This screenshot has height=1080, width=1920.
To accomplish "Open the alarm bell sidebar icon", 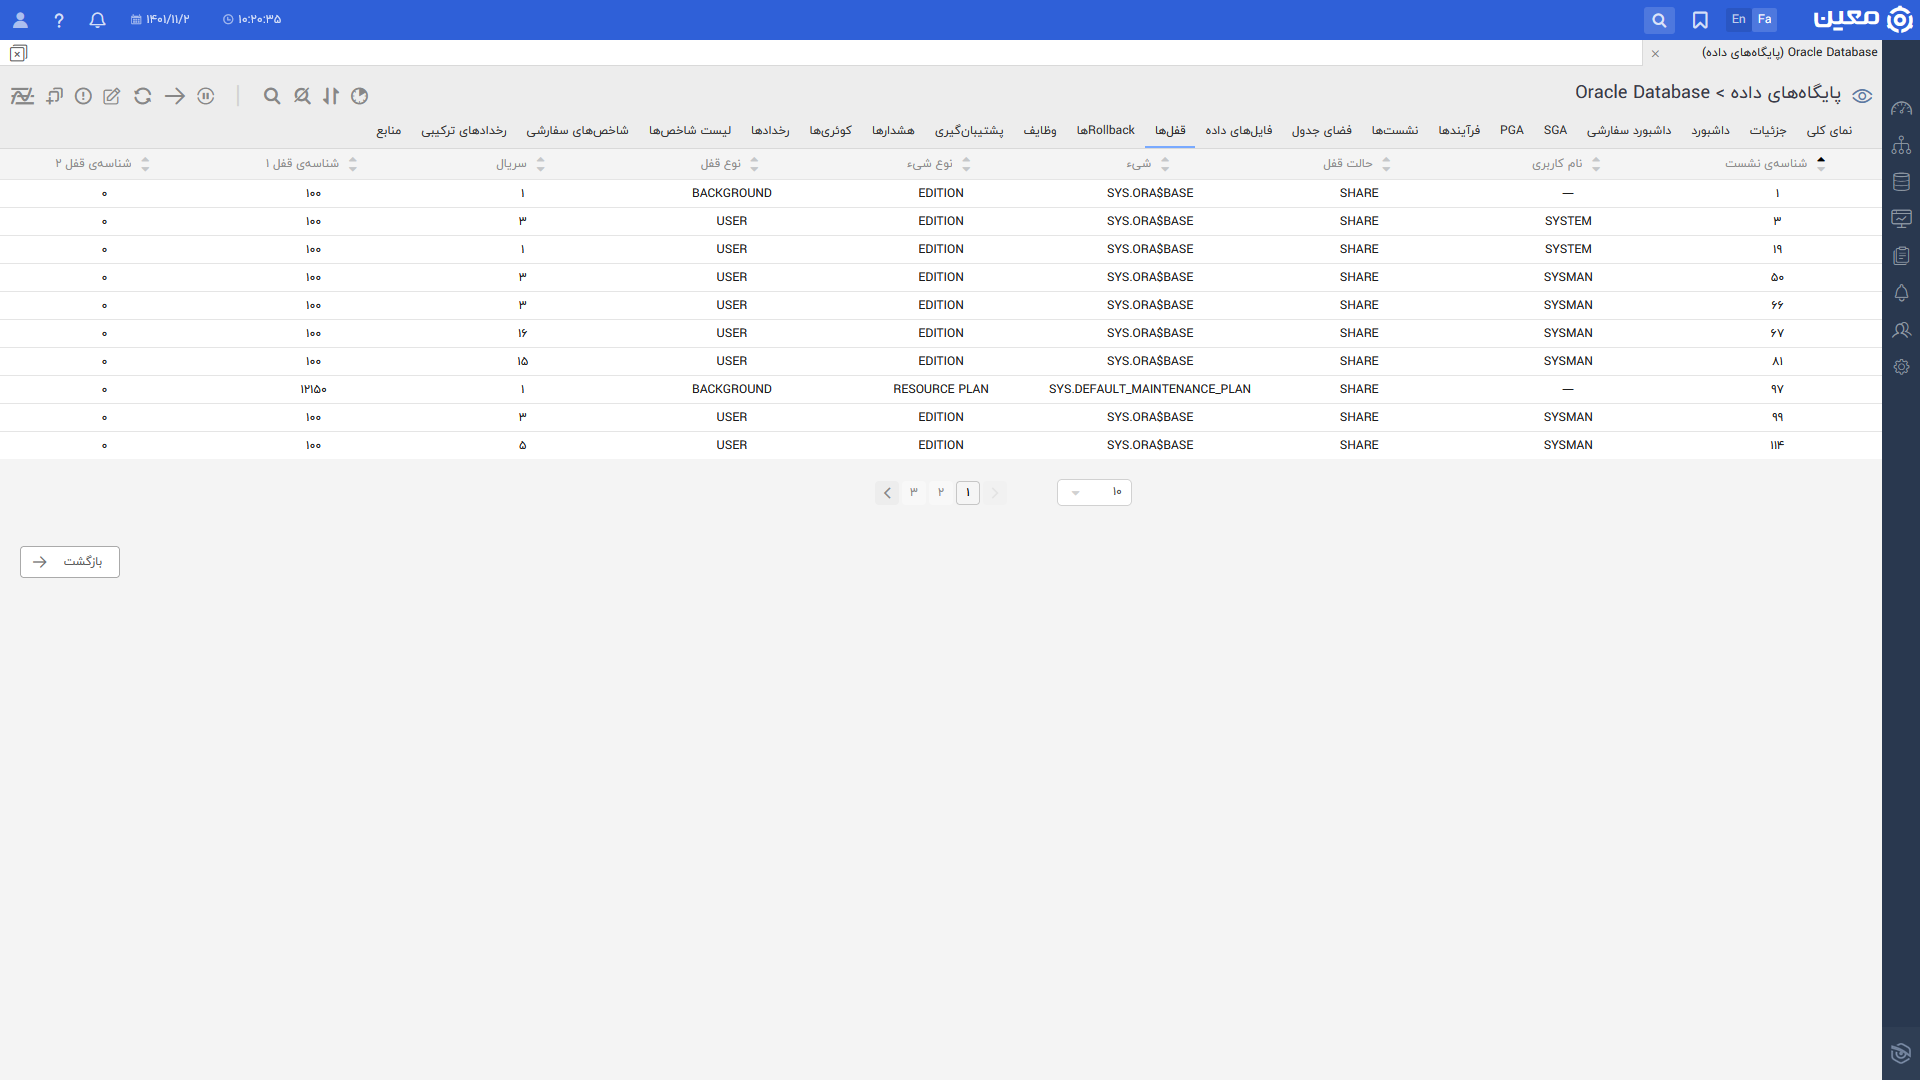I will point(1901,293).
